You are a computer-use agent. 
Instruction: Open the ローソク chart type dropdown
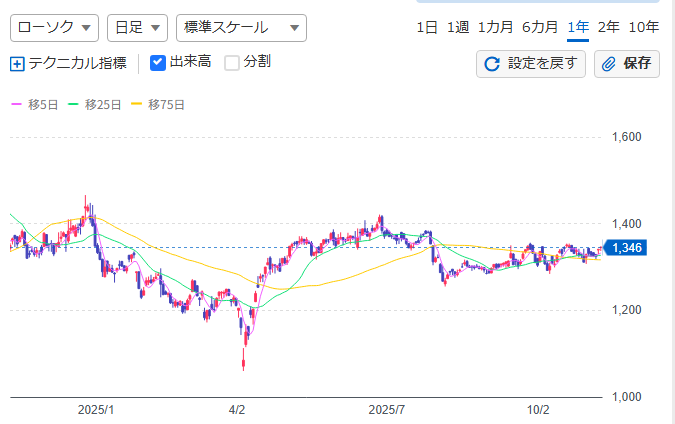click(54, 28)
